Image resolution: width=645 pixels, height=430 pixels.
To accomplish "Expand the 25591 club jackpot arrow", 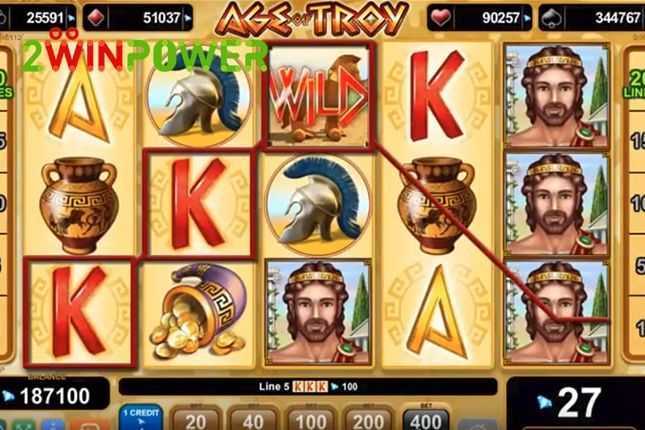I will (x=72, y=18).
